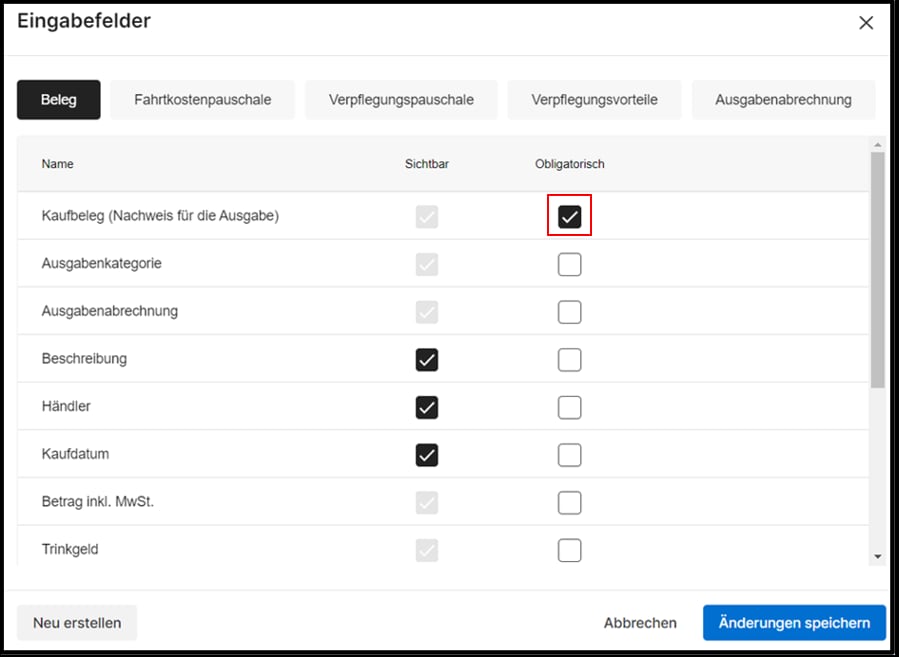The height and width of the screenshot is (657, 899).
Task: Toggle Kaufdatum visibility checkbox
Action: click(x=427, y=455)
